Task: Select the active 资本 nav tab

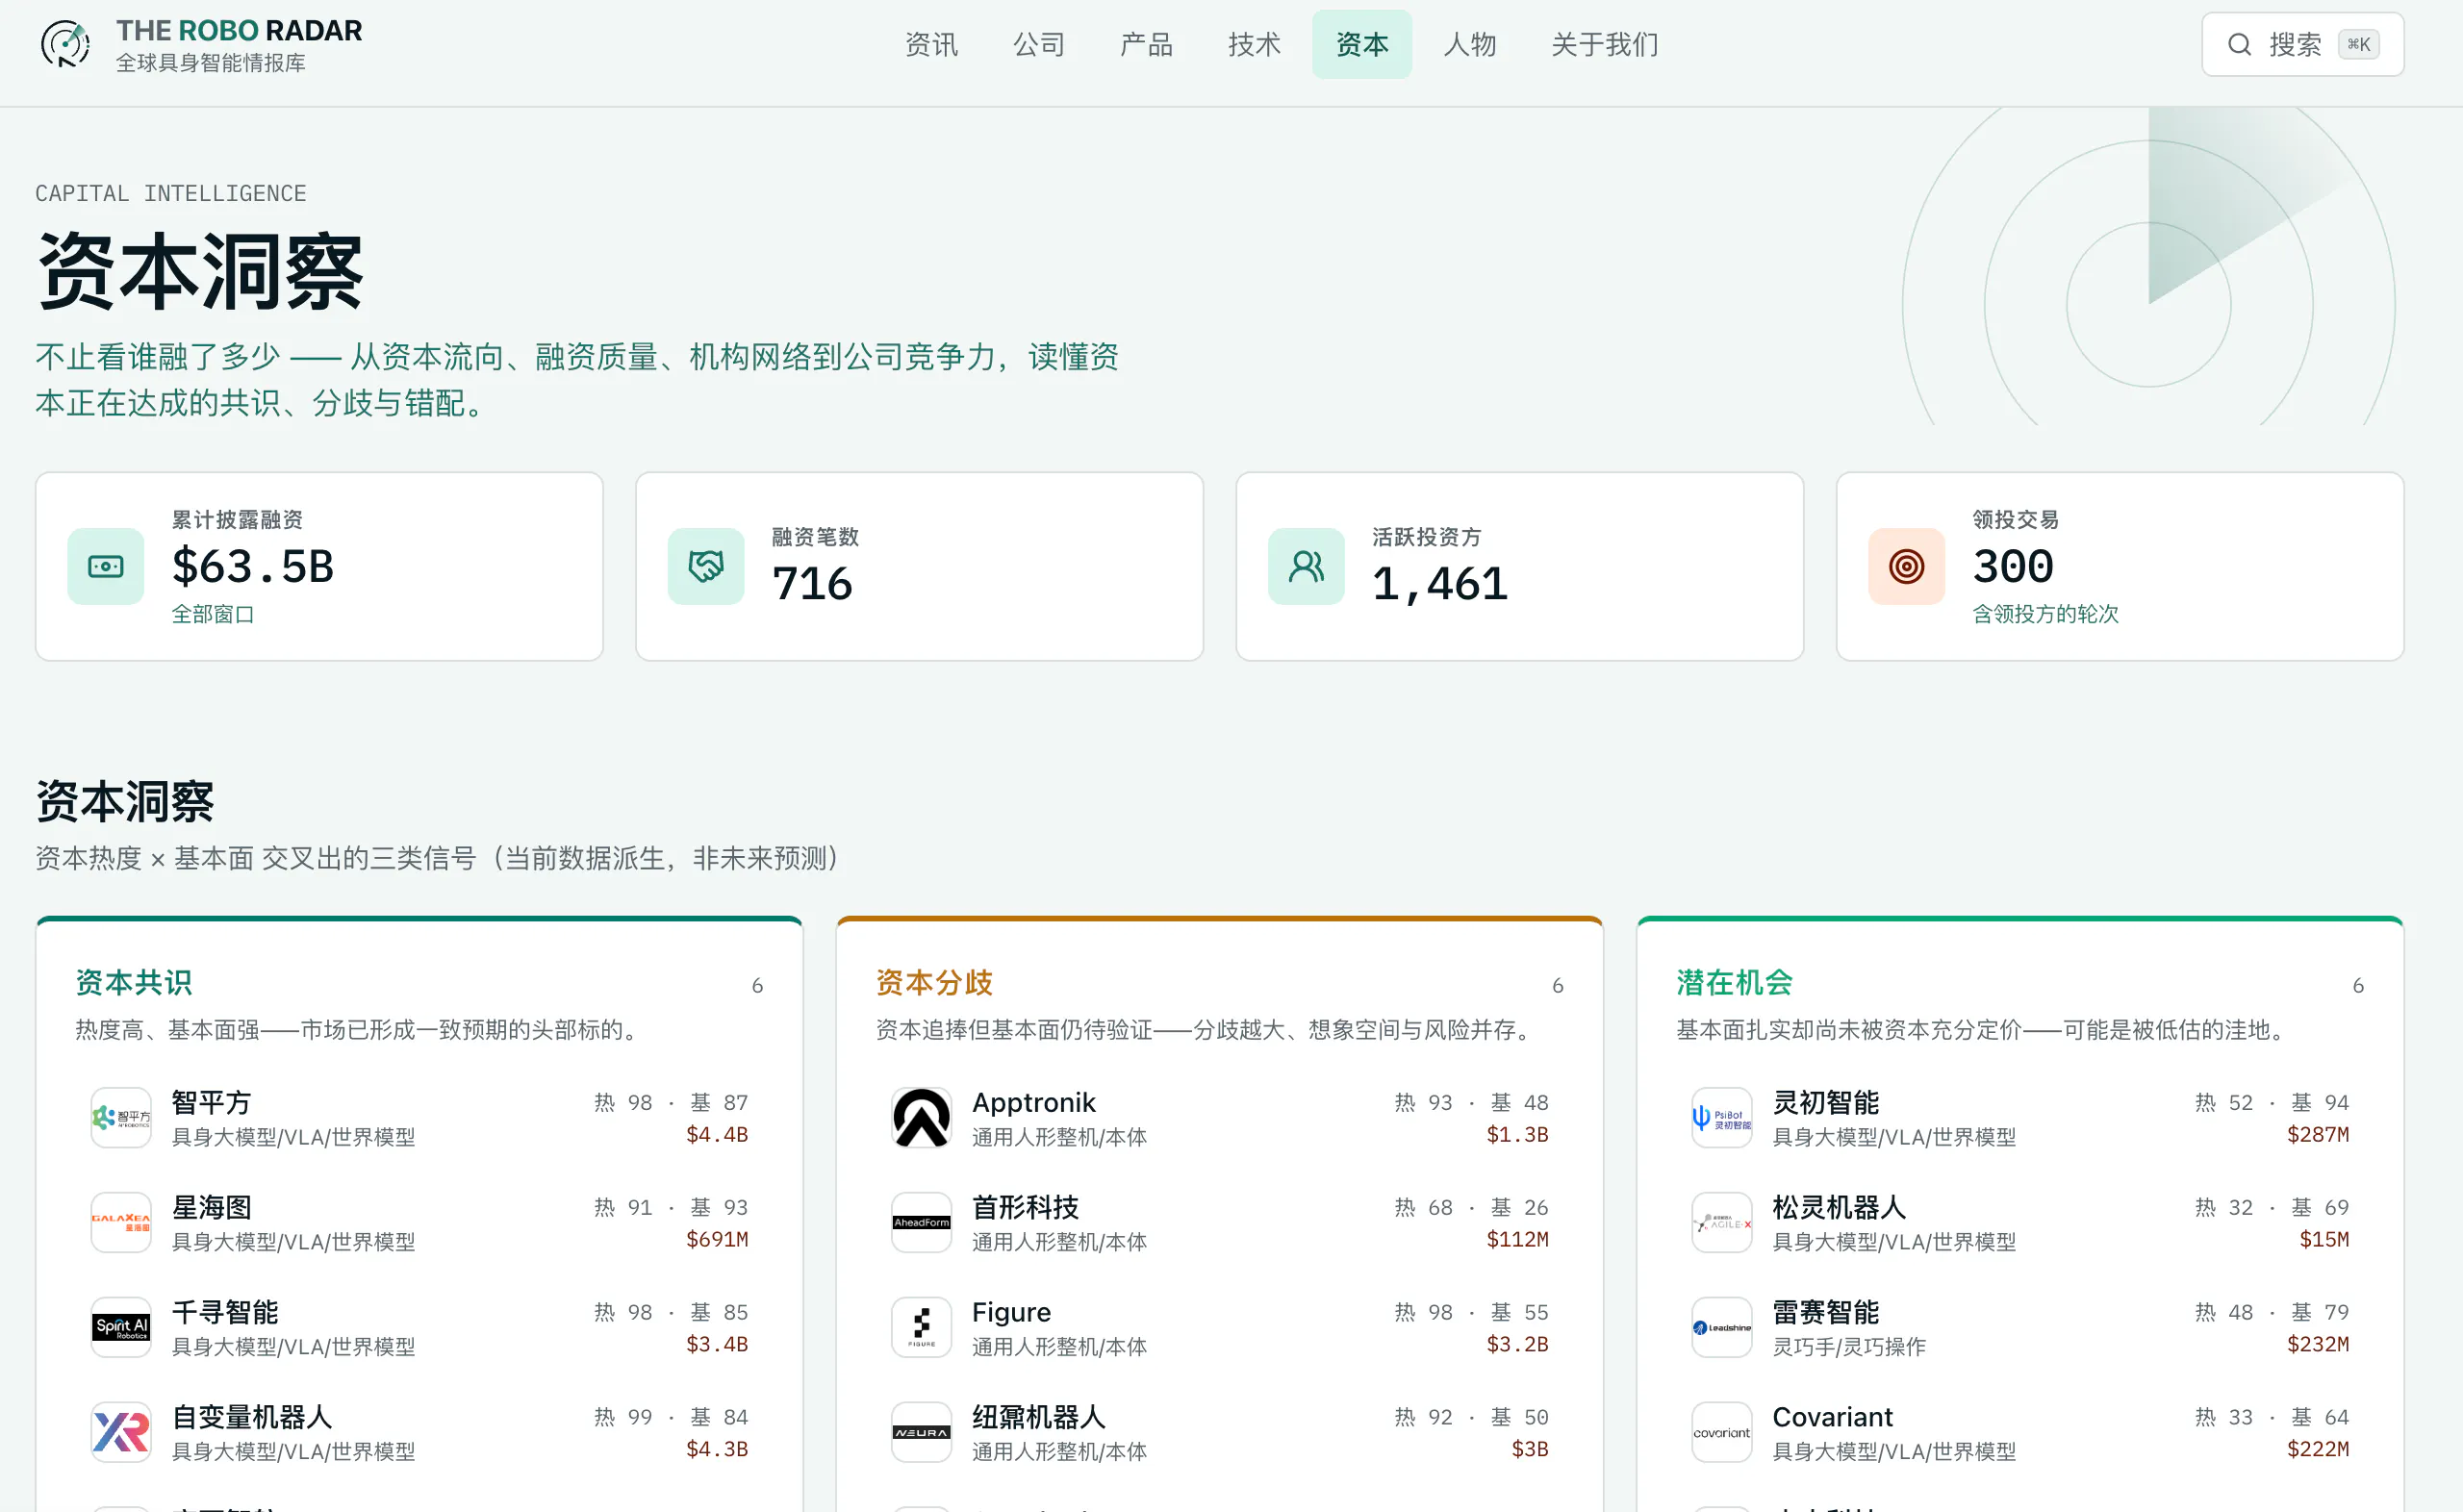Action: pyautogui.click(x=1362, y=45)
